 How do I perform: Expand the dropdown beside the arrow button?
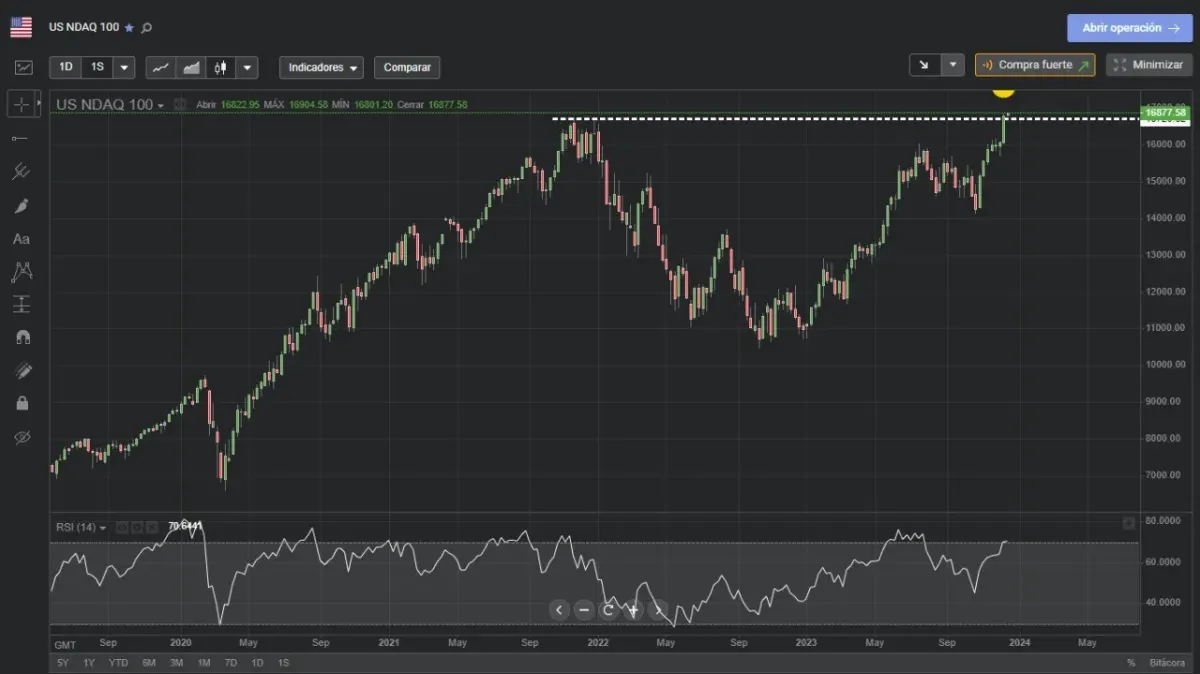(953, 65)
